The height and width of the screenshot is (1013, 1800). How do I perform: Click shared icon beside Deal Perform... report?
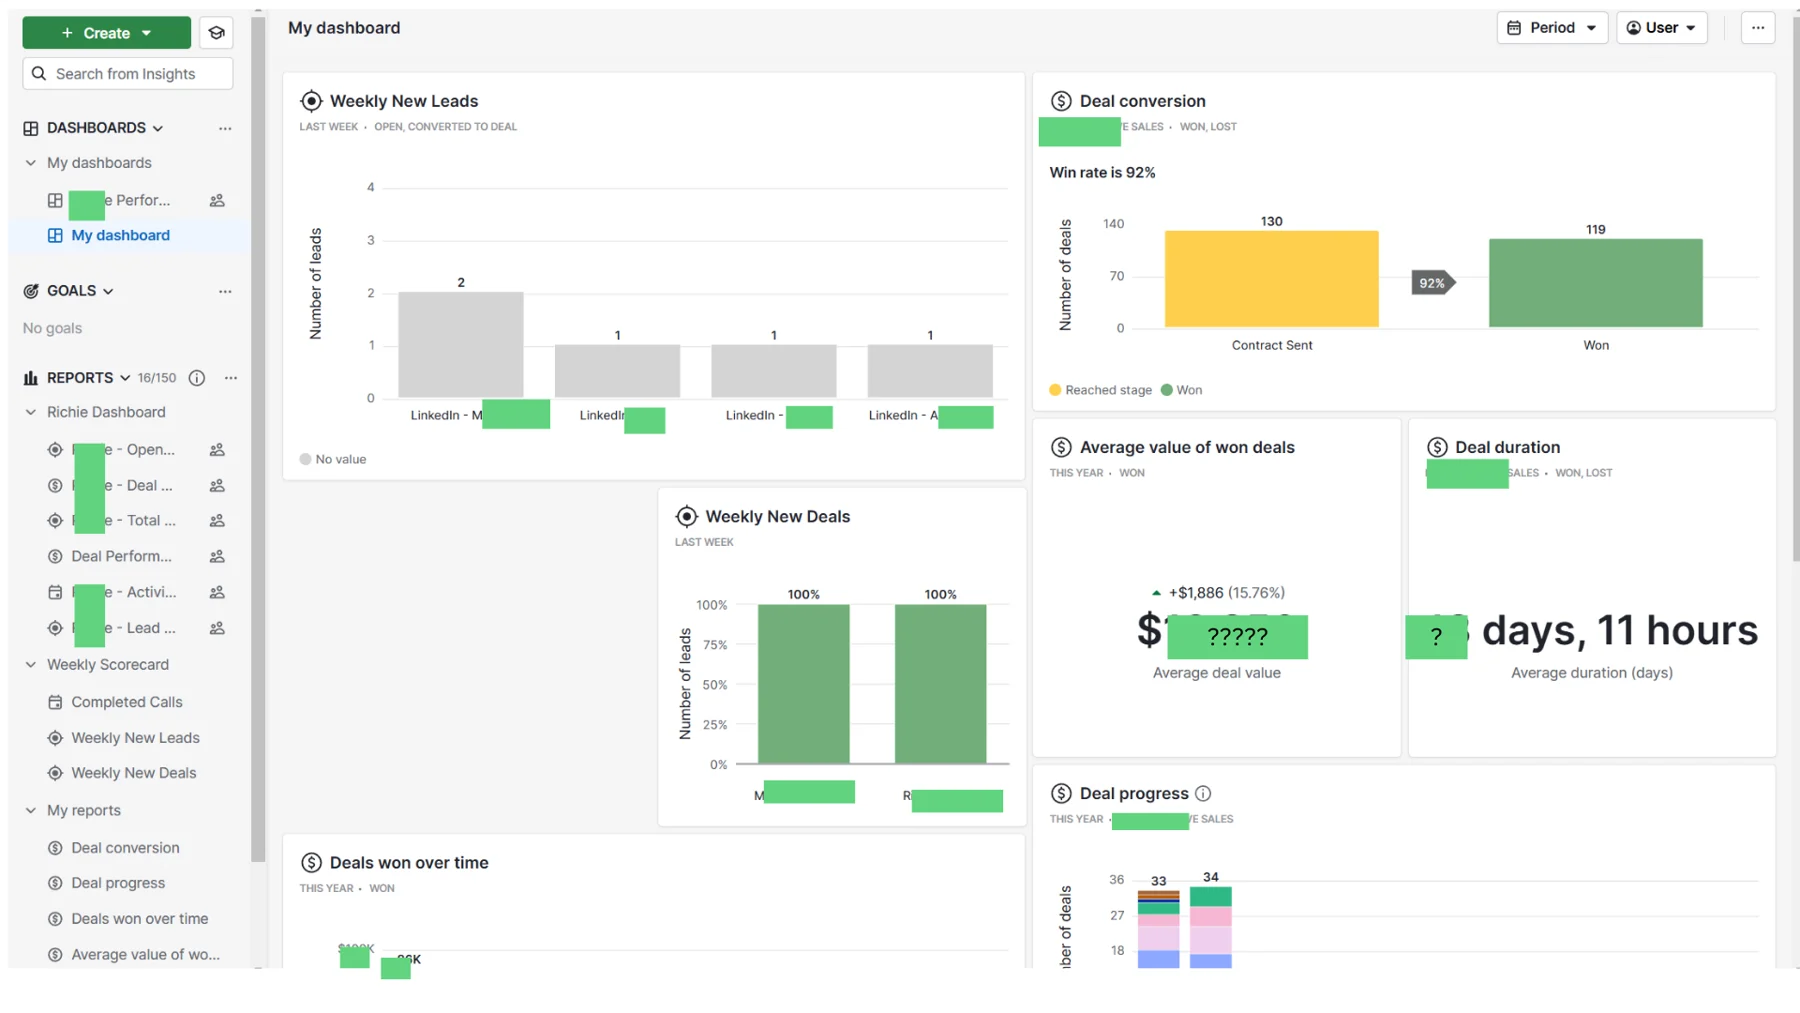click(217, 556)
